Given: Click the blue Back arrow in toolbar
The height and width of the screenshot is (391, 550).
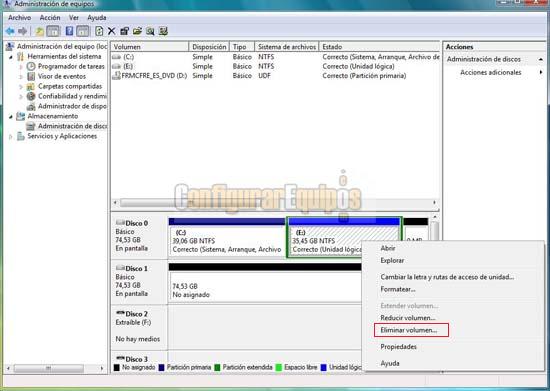Looking at the screenshot, I should [x=10, y=31].
